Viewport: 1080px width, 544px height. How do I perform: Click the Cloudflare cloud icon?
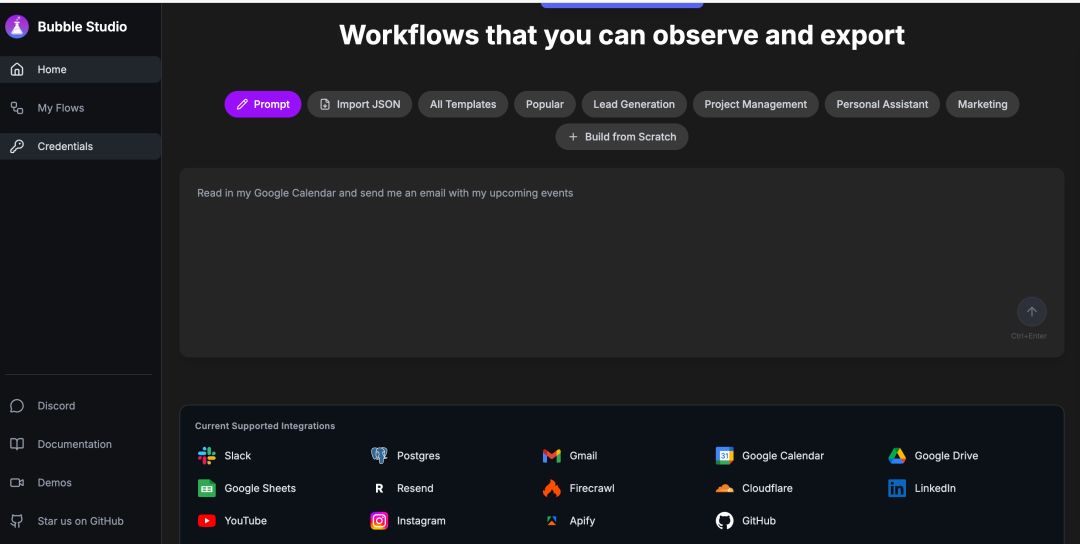click(x=725, y=488)
